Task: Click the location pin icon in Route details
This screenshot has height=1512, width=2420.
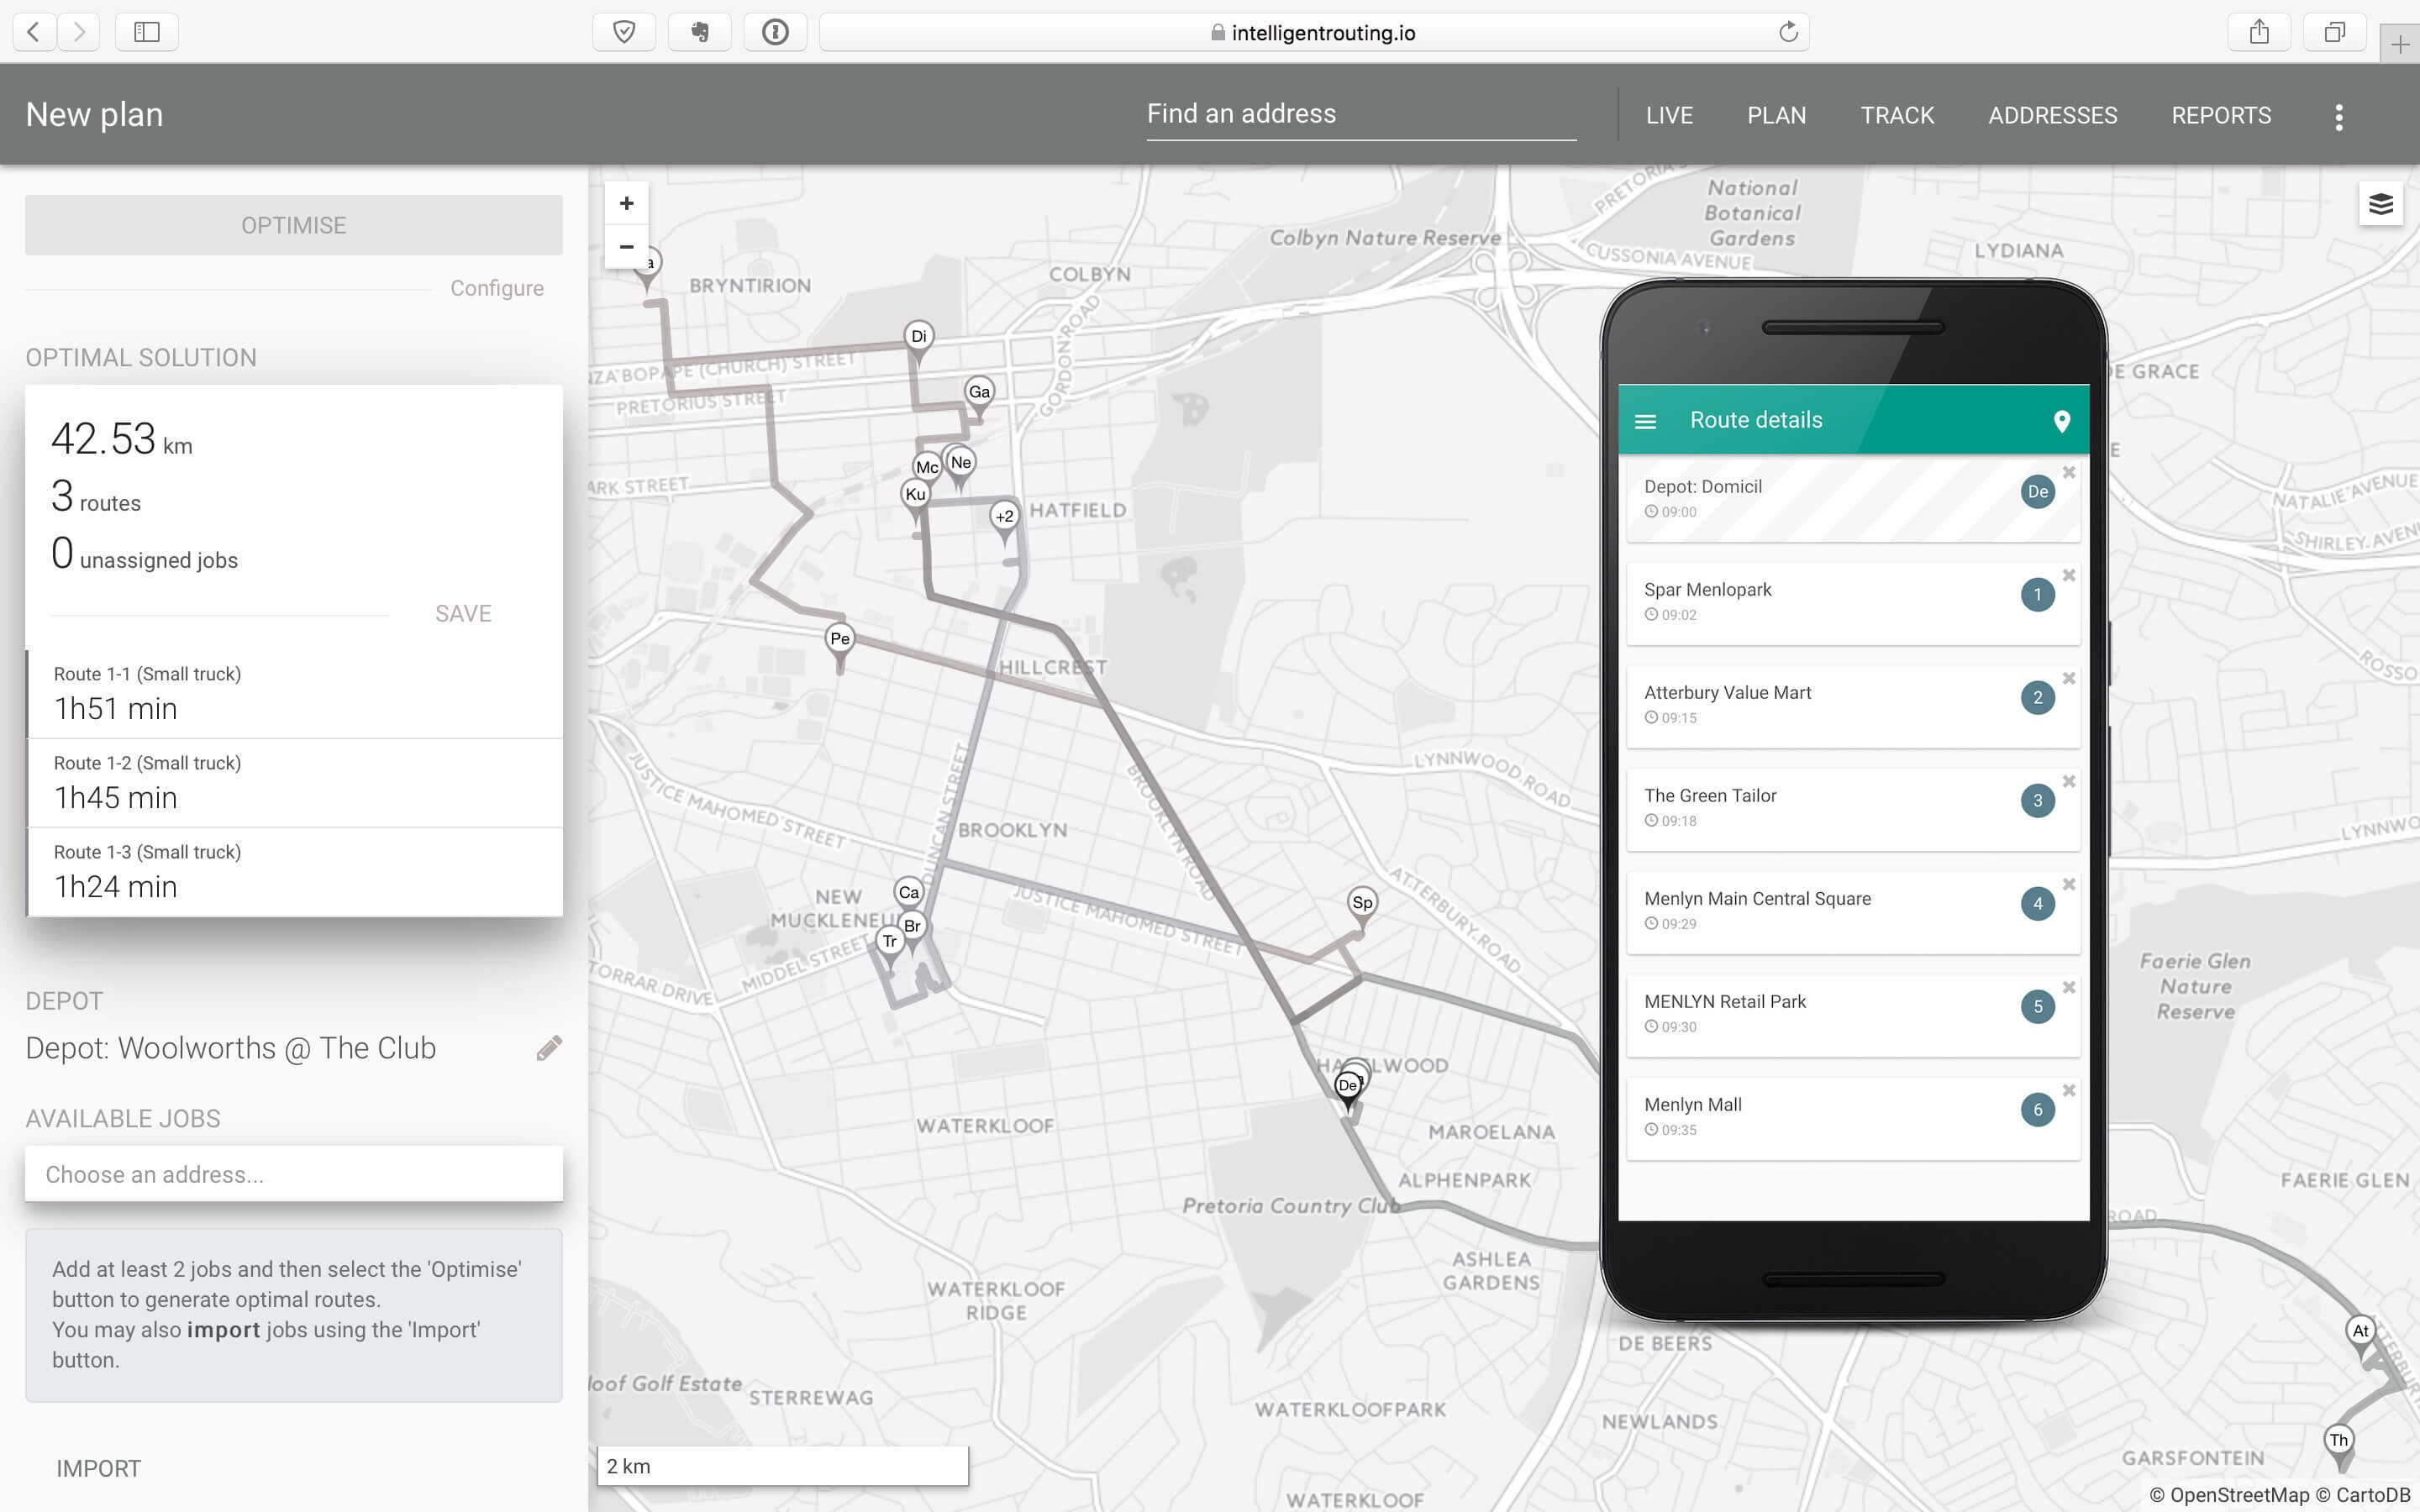Action: pyautogui.click(x=2061, y=421)
